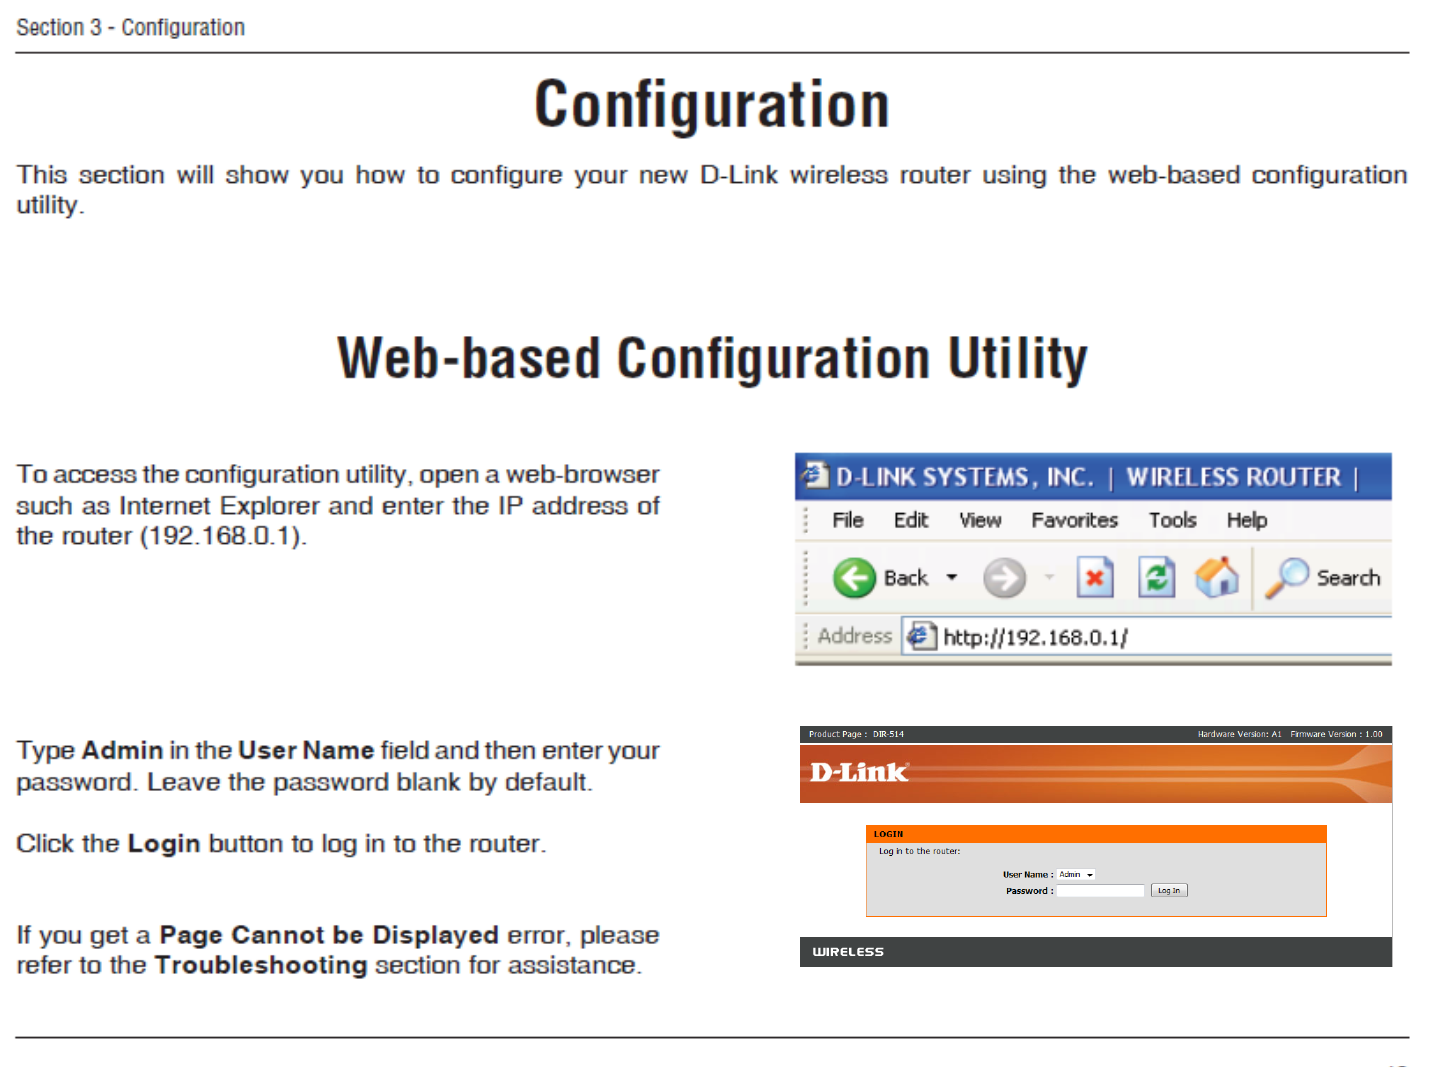Click the "Password :" label in the login form
This screenshot has height=1080, width=1440.
pyautogui.click(x=1030, y=891)
